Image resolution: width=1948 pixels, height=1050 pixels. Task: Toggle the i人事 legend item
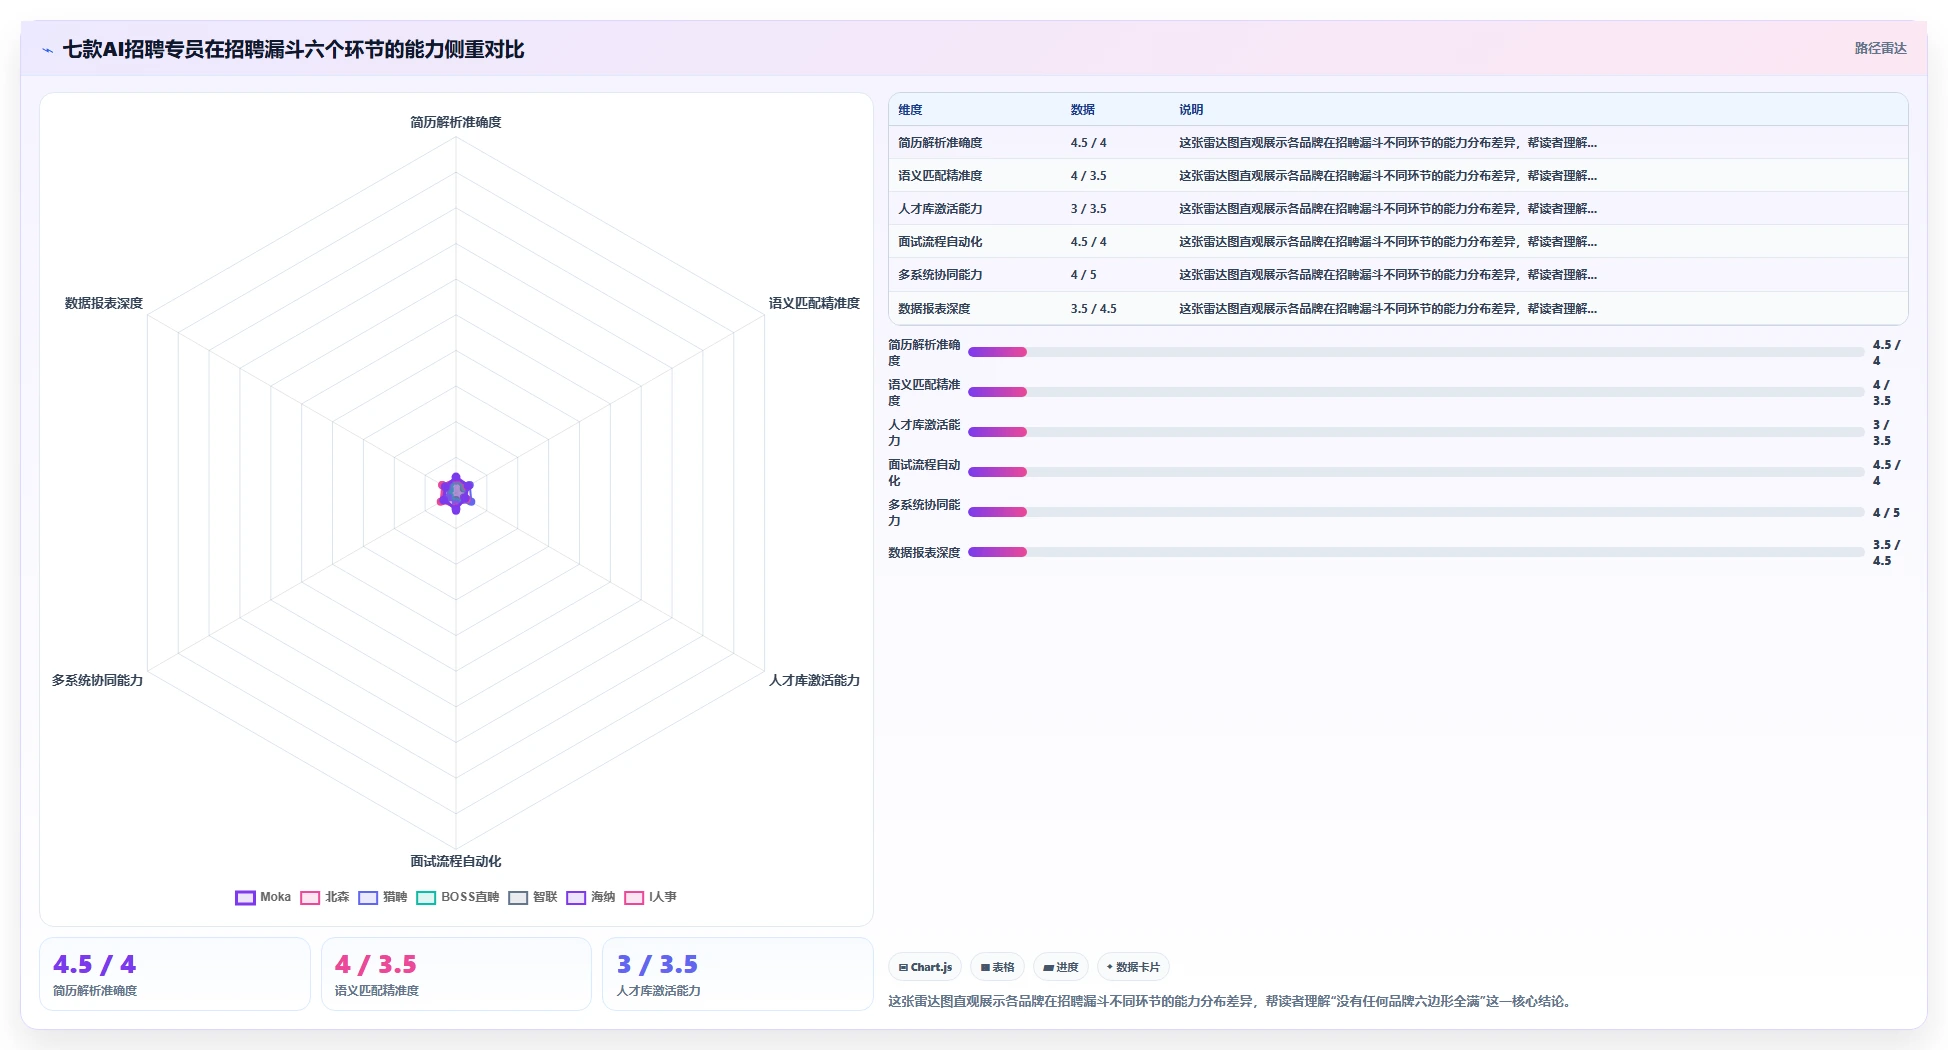pos(651,897)
